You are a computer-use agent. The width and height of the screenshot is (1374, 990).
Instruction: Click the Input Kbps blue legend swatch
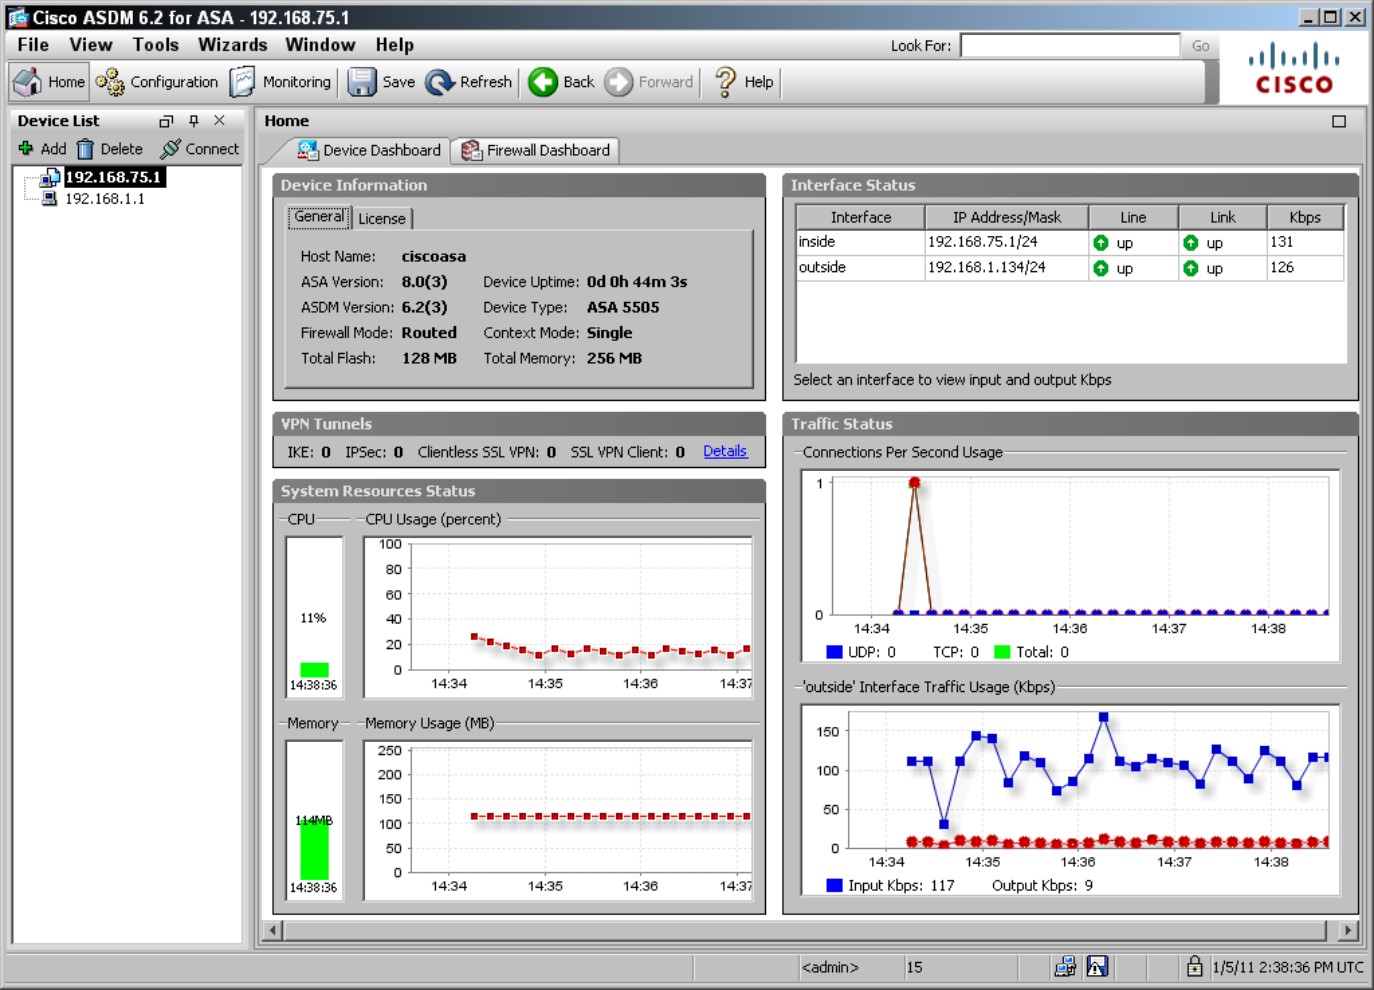click(834, 885)
